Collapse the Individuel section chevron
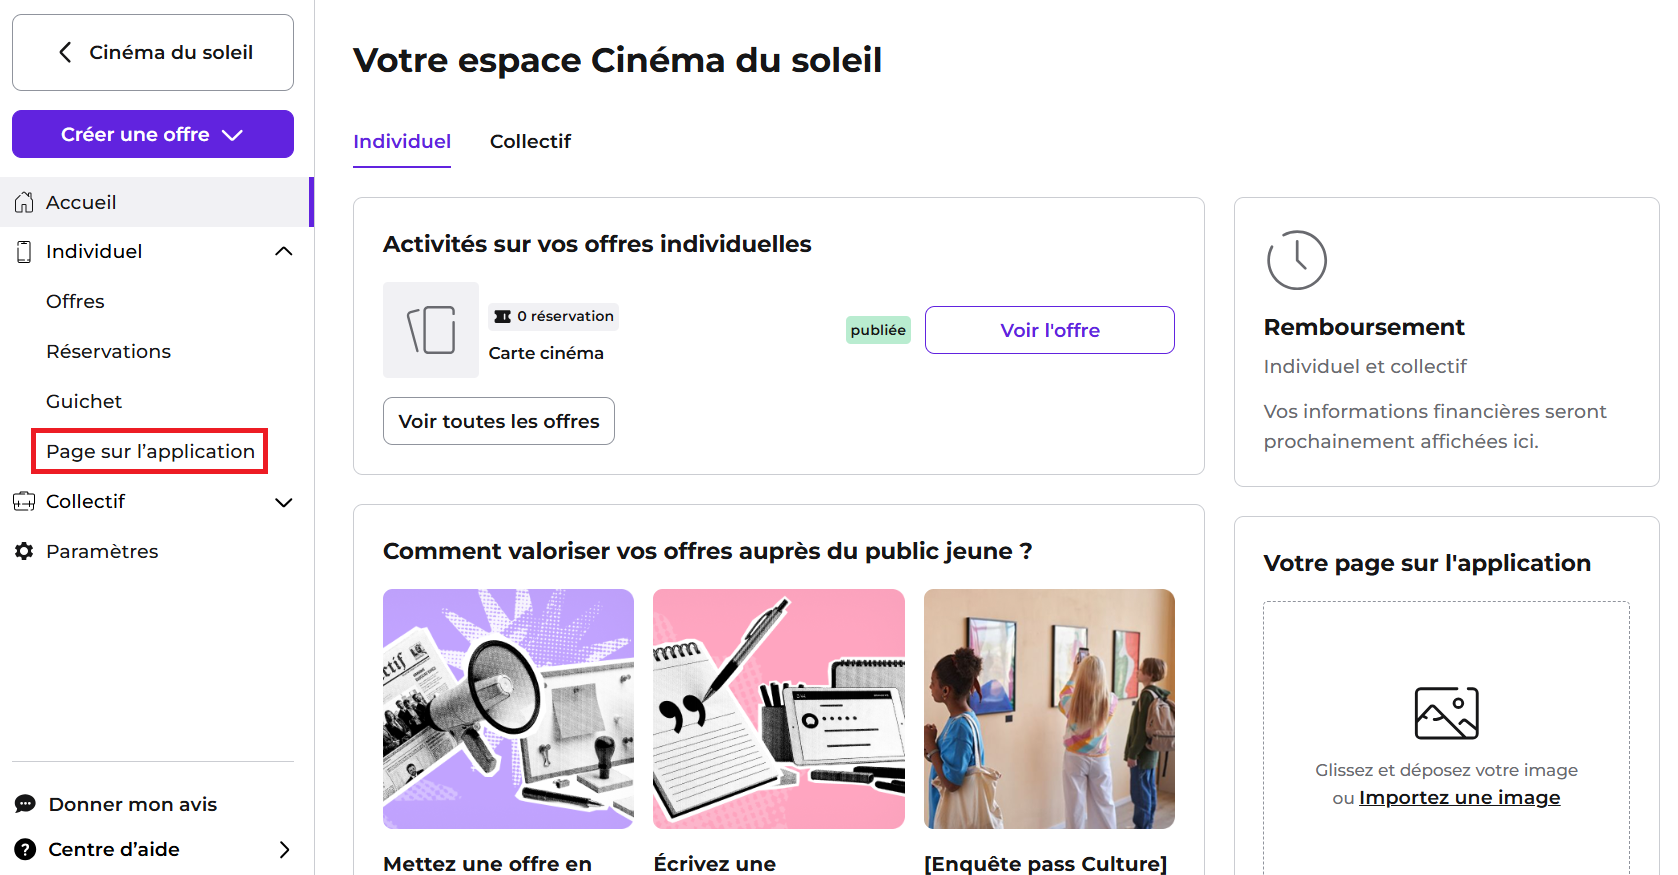The image size is (1678, 875). [x=284, y=251]
